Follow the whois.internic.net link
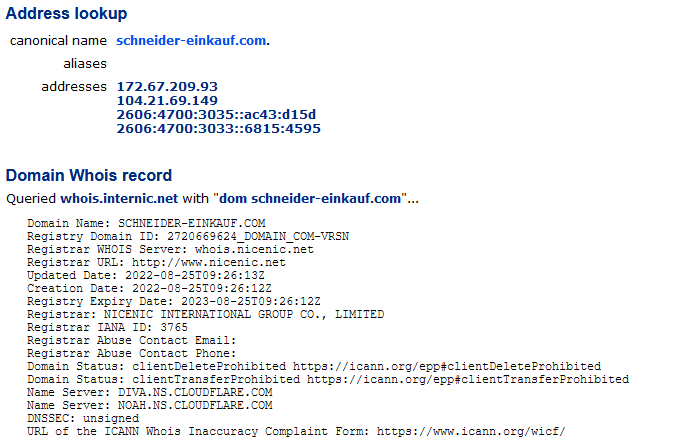Screen dimensions: 673x440 click(119, 199)
